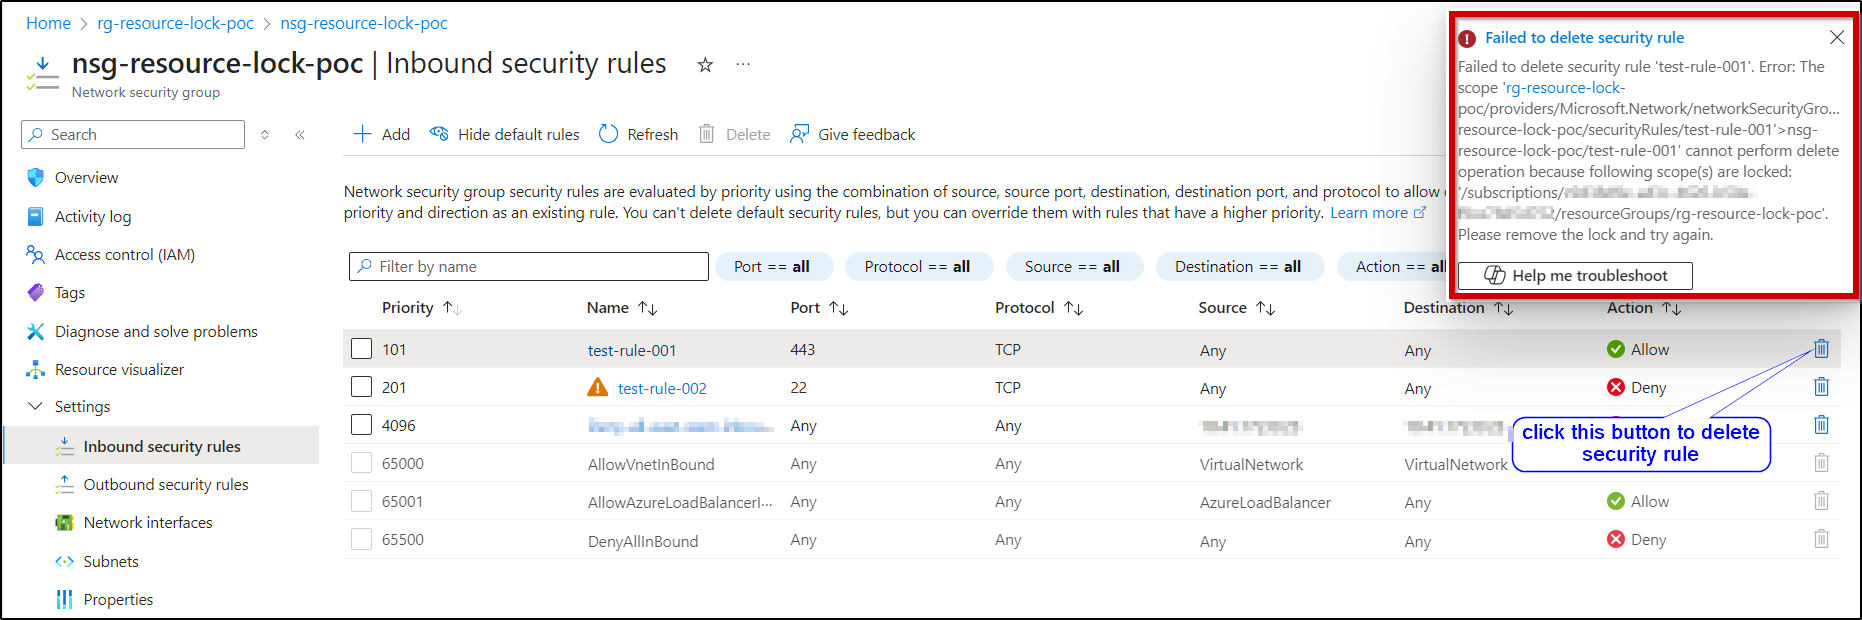Click the warning icon beside test-rule-002
This screenshot has width=1862, height=620.
click(x=597, y=388)
